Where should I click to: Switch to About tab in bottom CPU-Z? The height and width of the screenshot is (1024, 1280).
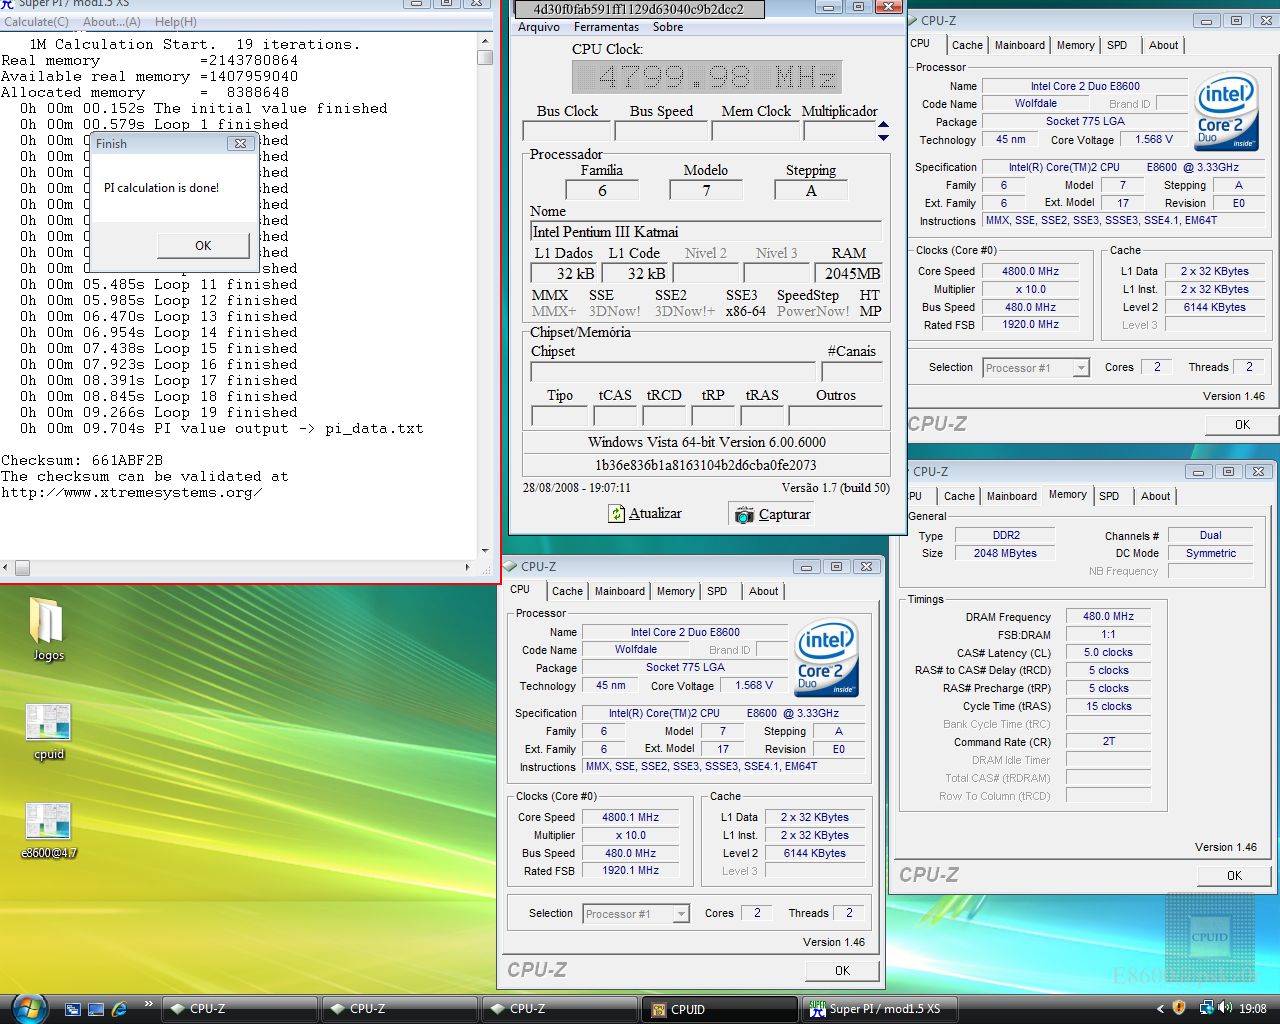(x=763, y=591)
